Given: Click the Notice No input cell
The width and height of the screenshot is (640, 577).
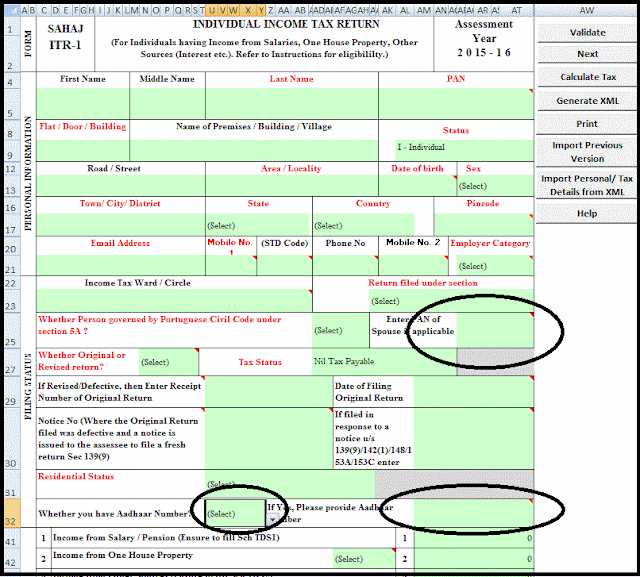Looking at the screenshot, I should point(269,439).
